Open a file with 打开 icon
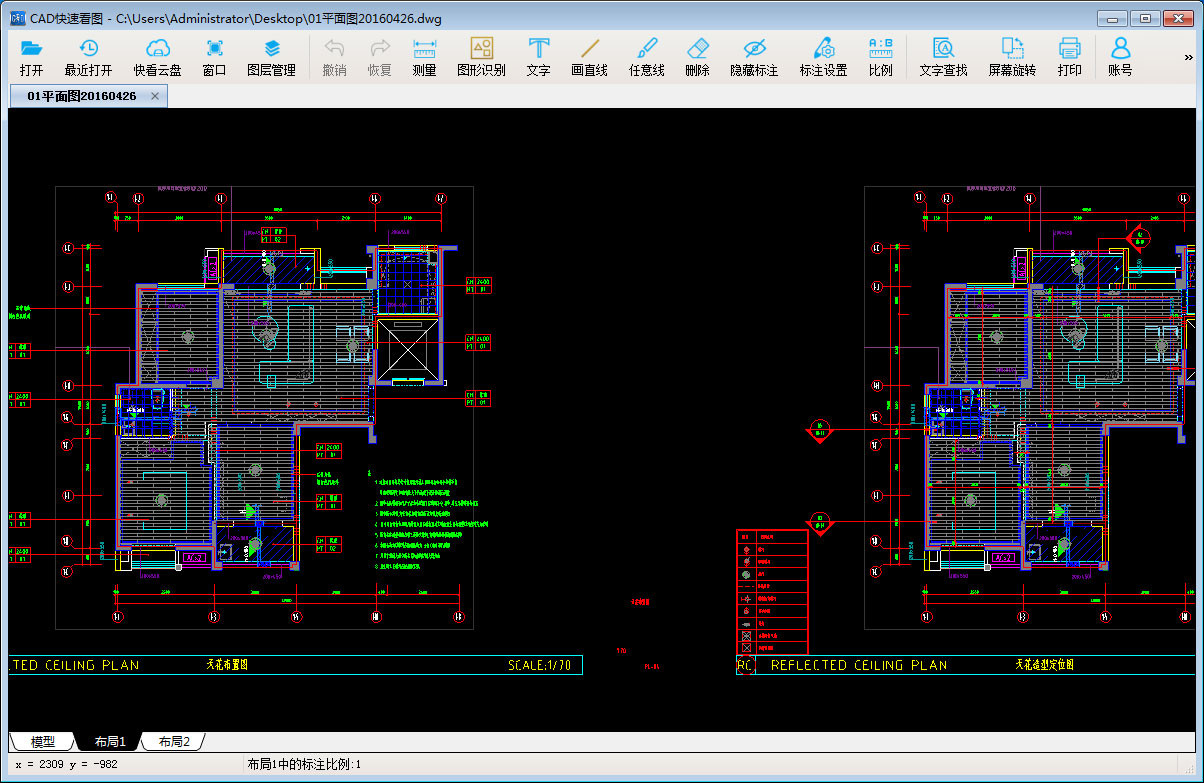This screenshot has height=783, width=1204. (x=31, y=57)
